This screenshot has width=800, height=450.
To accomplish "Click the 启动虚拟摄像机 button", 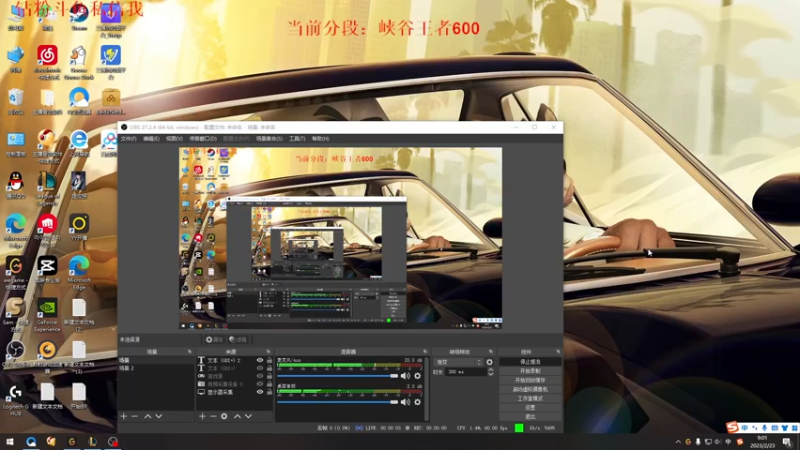I will click(530, 389).
